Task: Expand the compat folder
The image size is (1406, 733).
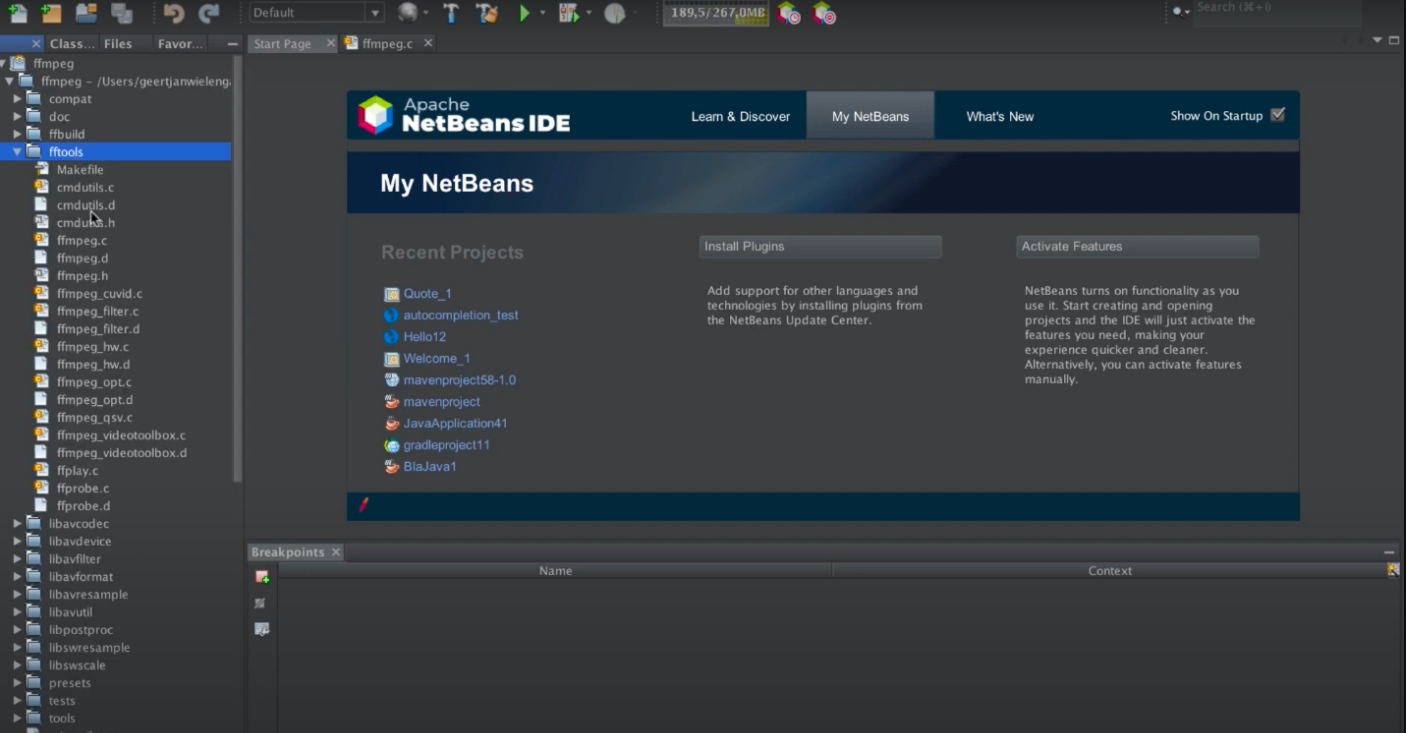Action: coord(17,99)
